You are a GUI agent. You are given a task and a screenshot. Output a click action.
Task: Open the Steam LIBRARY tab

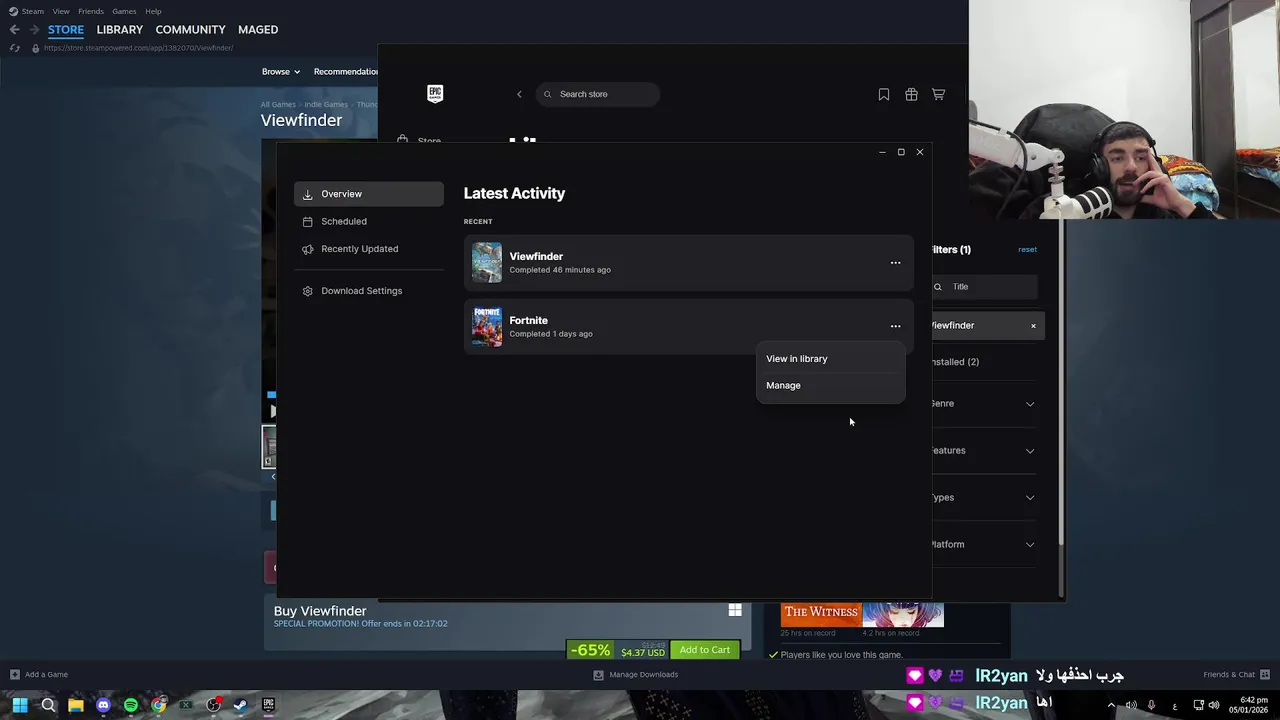click(120, 30)
